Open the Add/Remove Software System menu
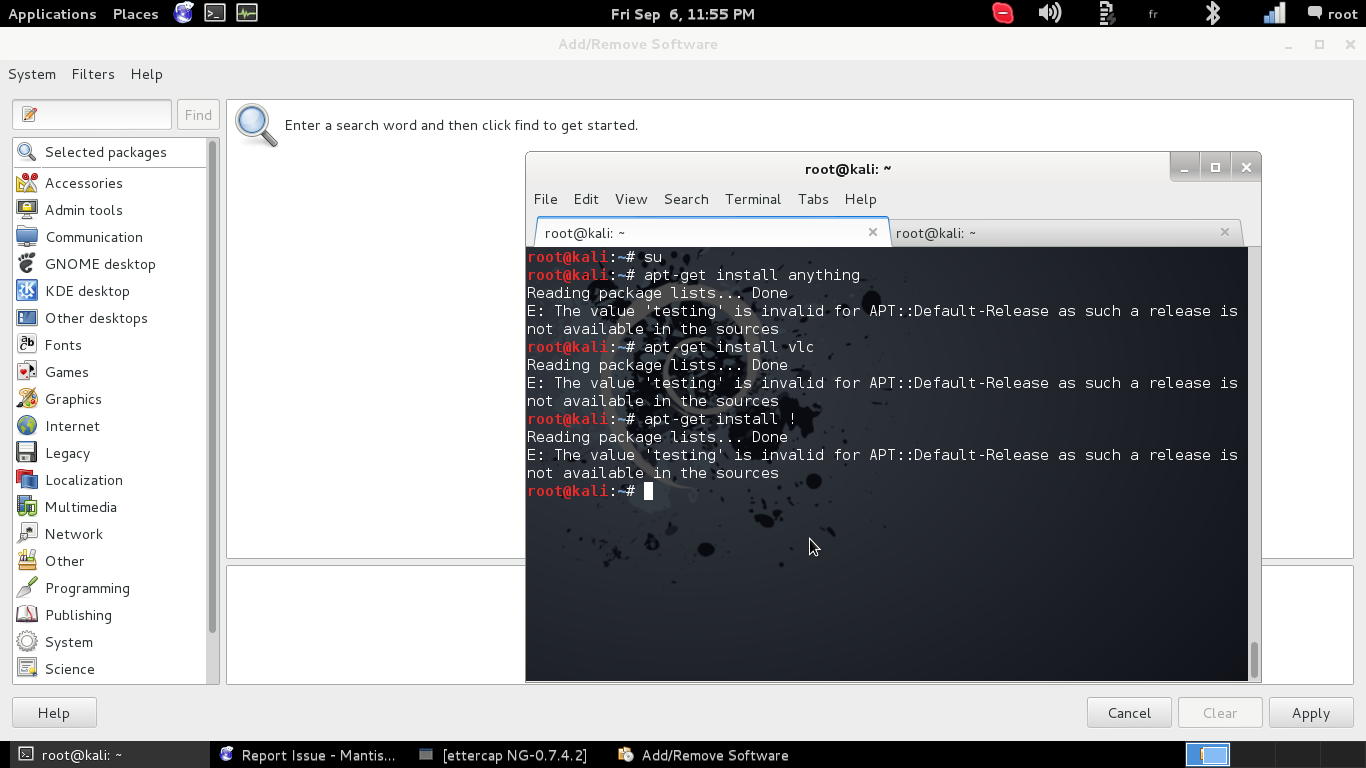The image size is (1366, 768). coord(32,74)
